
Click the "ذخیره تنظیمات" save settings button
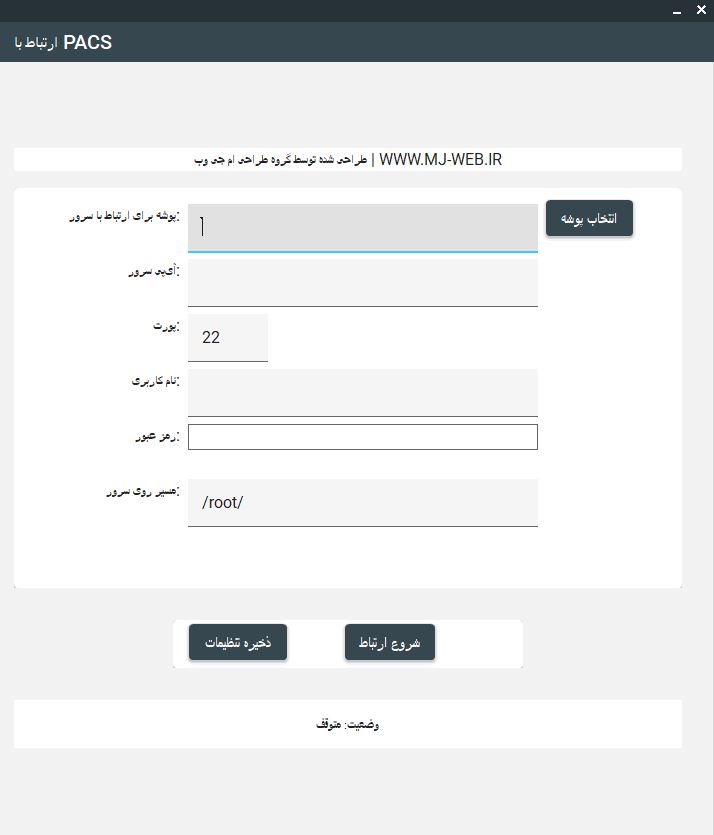click(238, 642)
